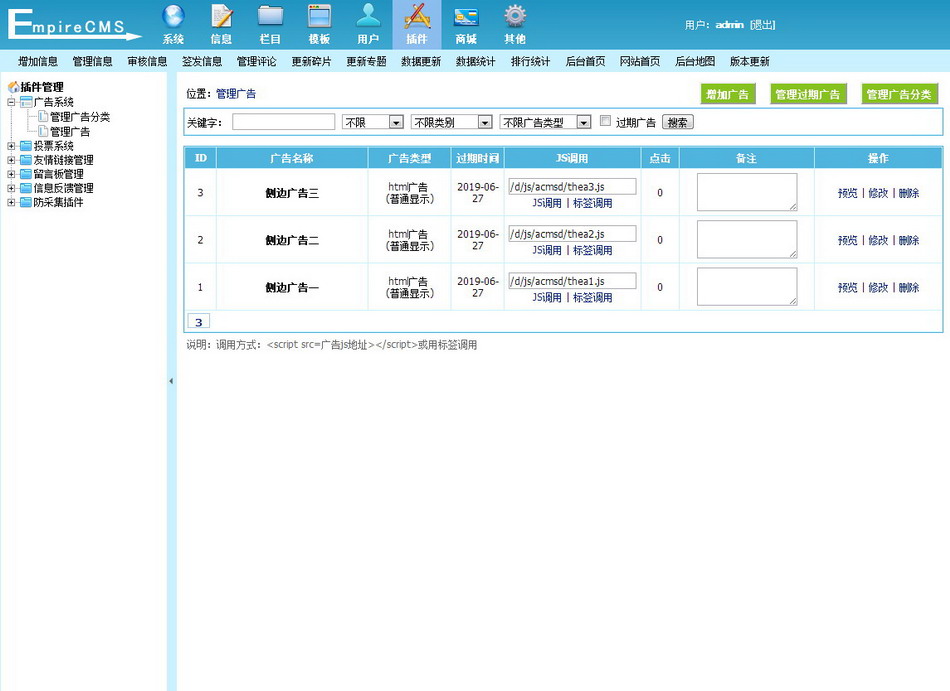Open the 不限 dropdown

(373, 122)
